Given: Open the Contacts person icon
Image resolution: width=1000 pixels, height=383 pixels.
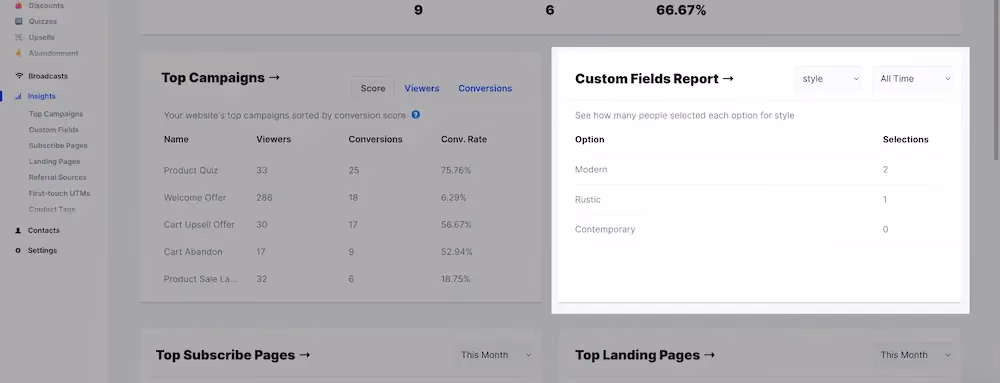Looking at the screenshot, I should (18, 231).
